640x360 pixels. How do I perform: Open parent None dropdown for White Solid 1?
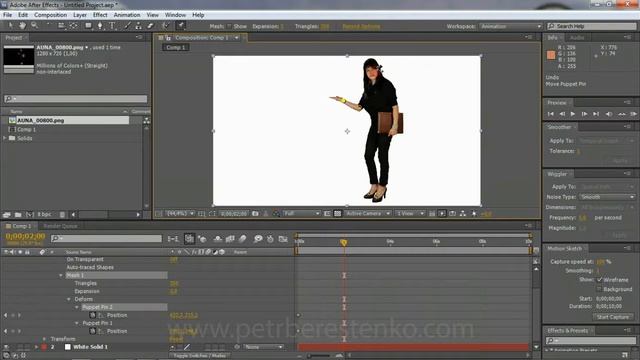(263, 347)
